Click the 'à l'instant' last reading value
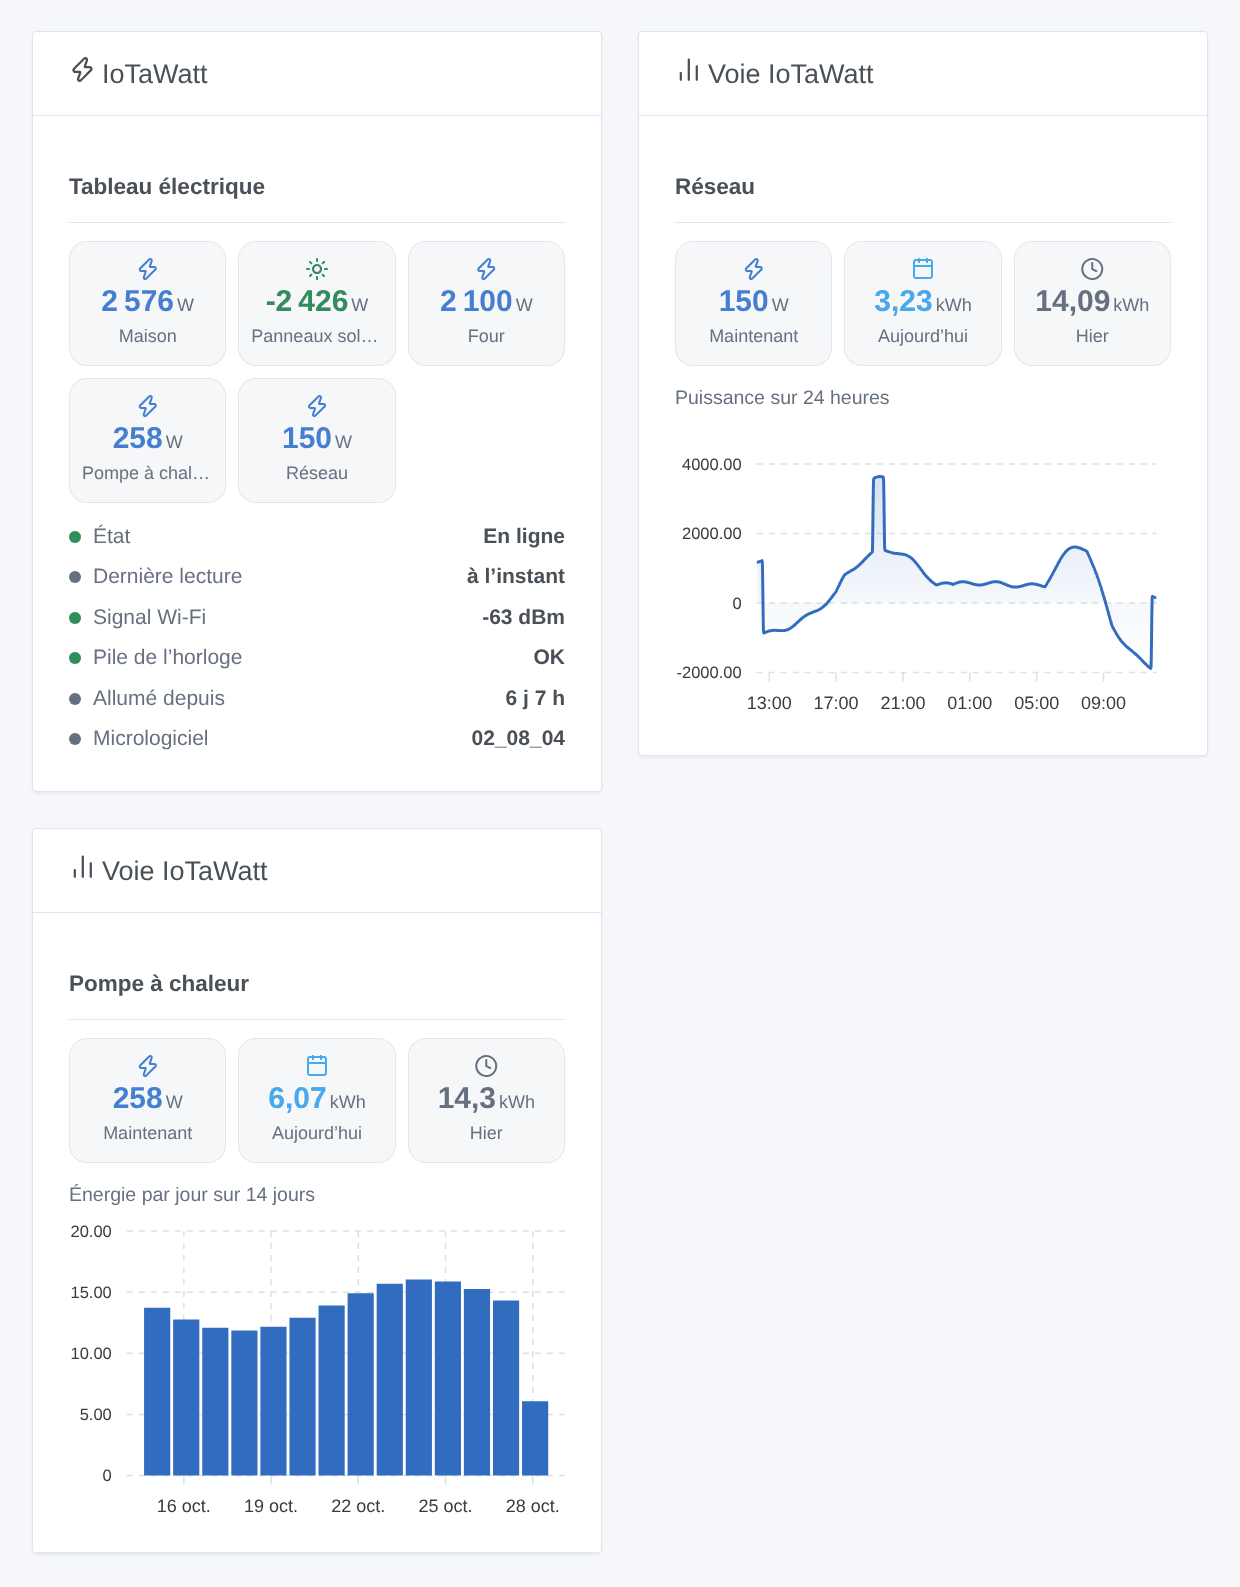1240x1587 pixels. click(516, 576)
